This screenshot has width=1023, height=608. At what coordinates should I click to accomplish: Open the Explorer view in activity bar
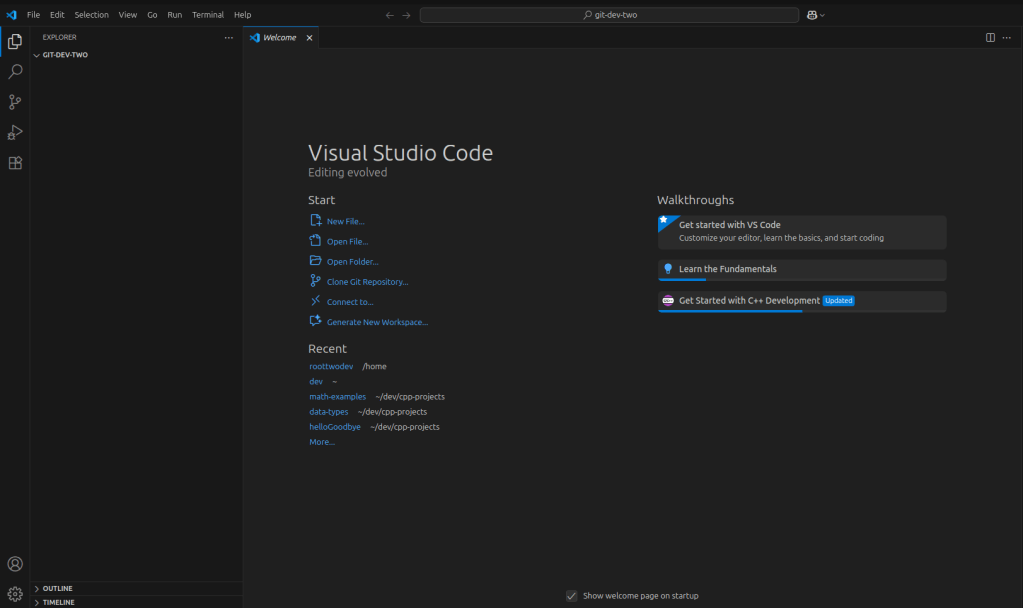[15, 41]
